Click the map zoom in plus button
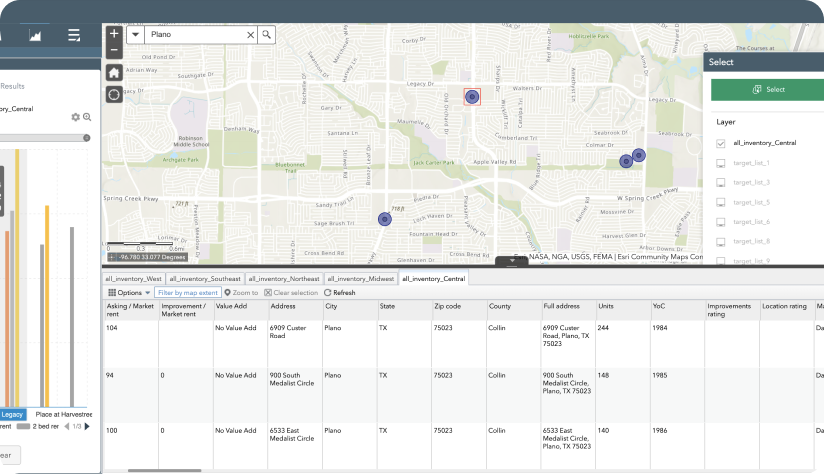 [x=114, y=34]
